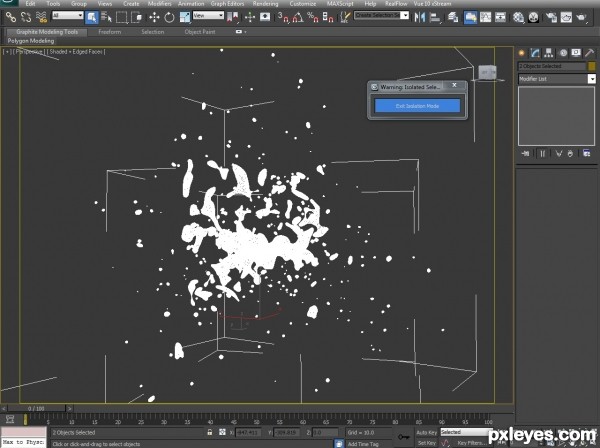Select the Select and Rotate tool
600x448 pixels.
click(169, 17)
